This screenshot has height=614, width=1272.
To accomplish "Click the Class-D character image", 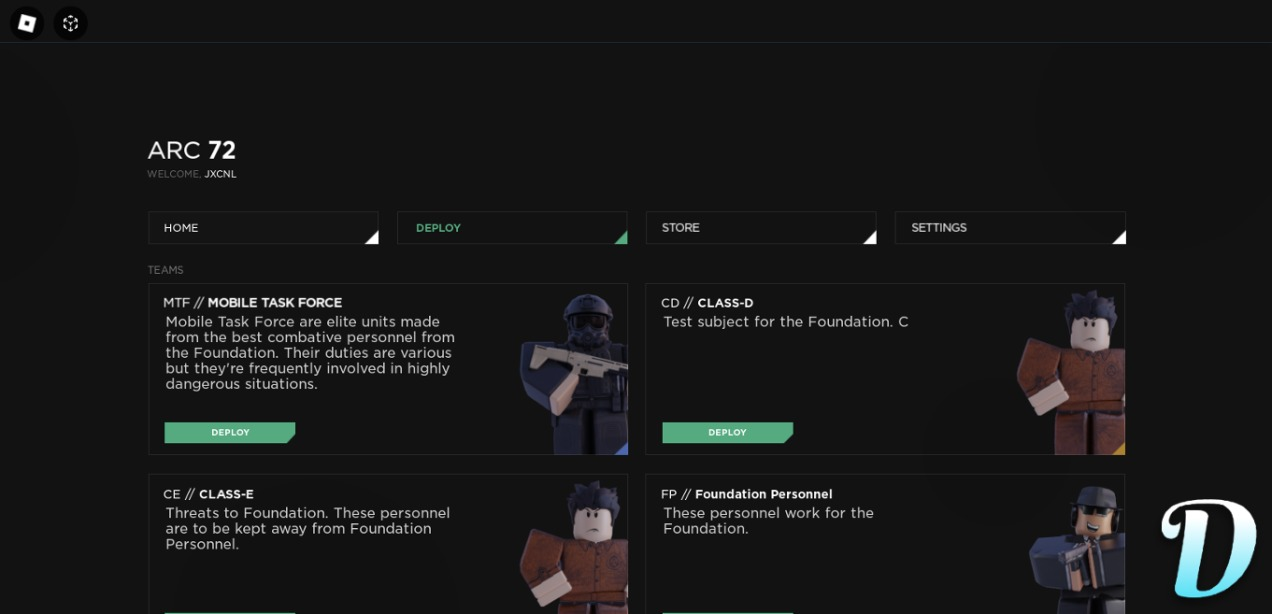I will click(1073, 372).
